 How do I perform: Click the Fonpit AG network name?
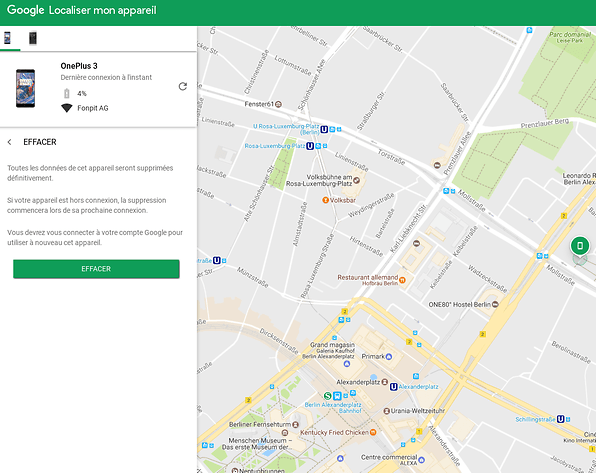point(93,108)
